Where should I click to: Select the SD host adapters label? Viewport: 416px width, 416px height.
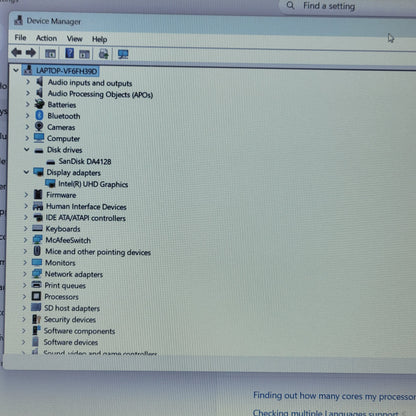(72, 308)
